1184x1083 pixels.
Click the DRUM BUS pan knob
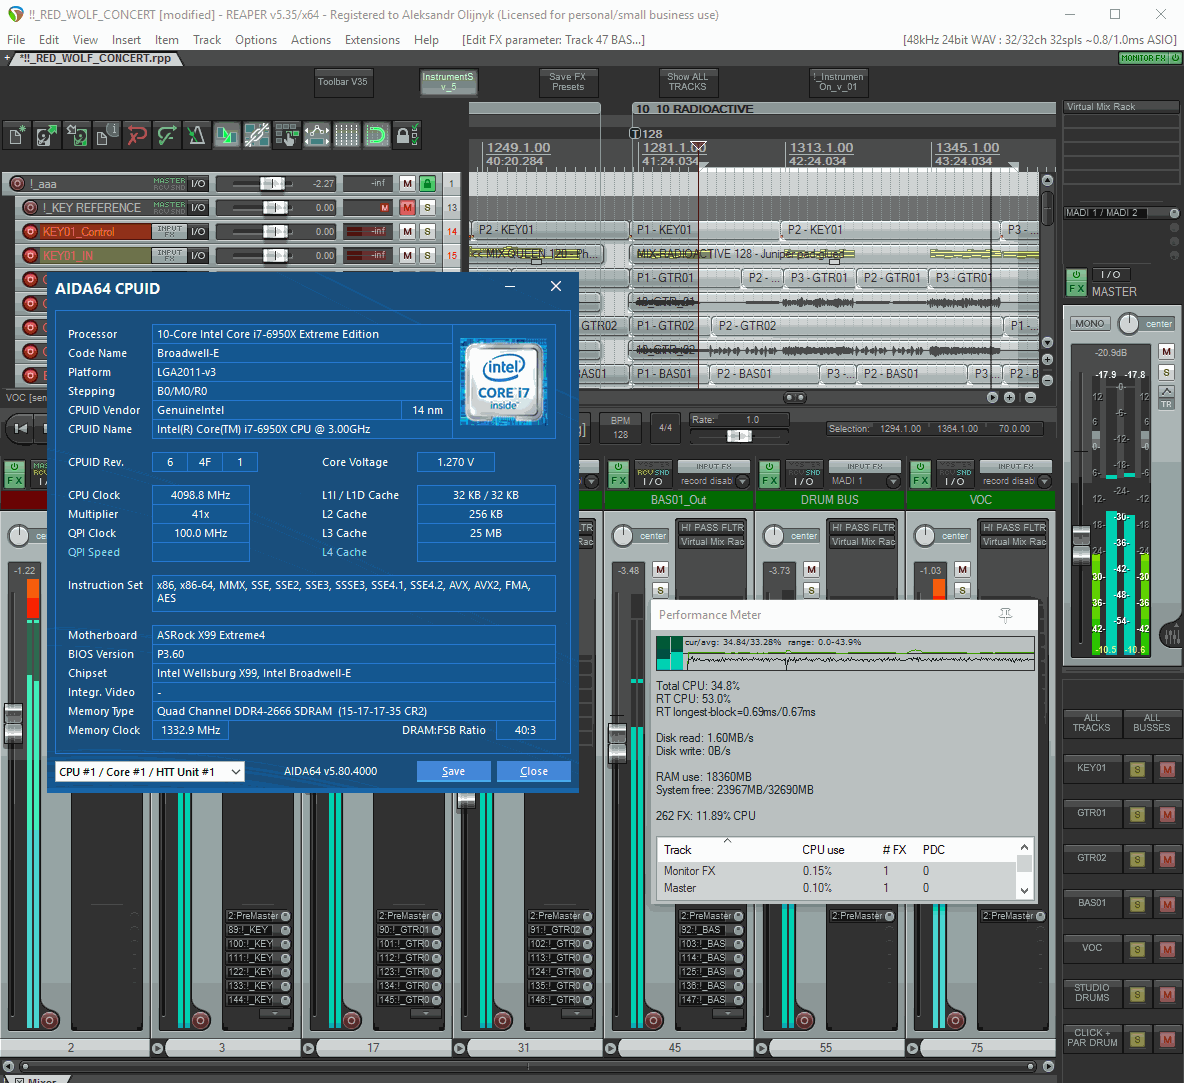tap(773, 536)
